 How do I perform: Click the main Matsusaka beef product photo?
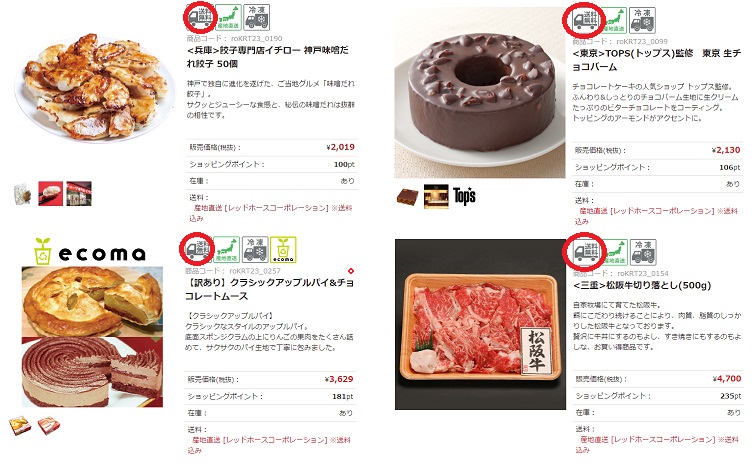pos(480,325)
